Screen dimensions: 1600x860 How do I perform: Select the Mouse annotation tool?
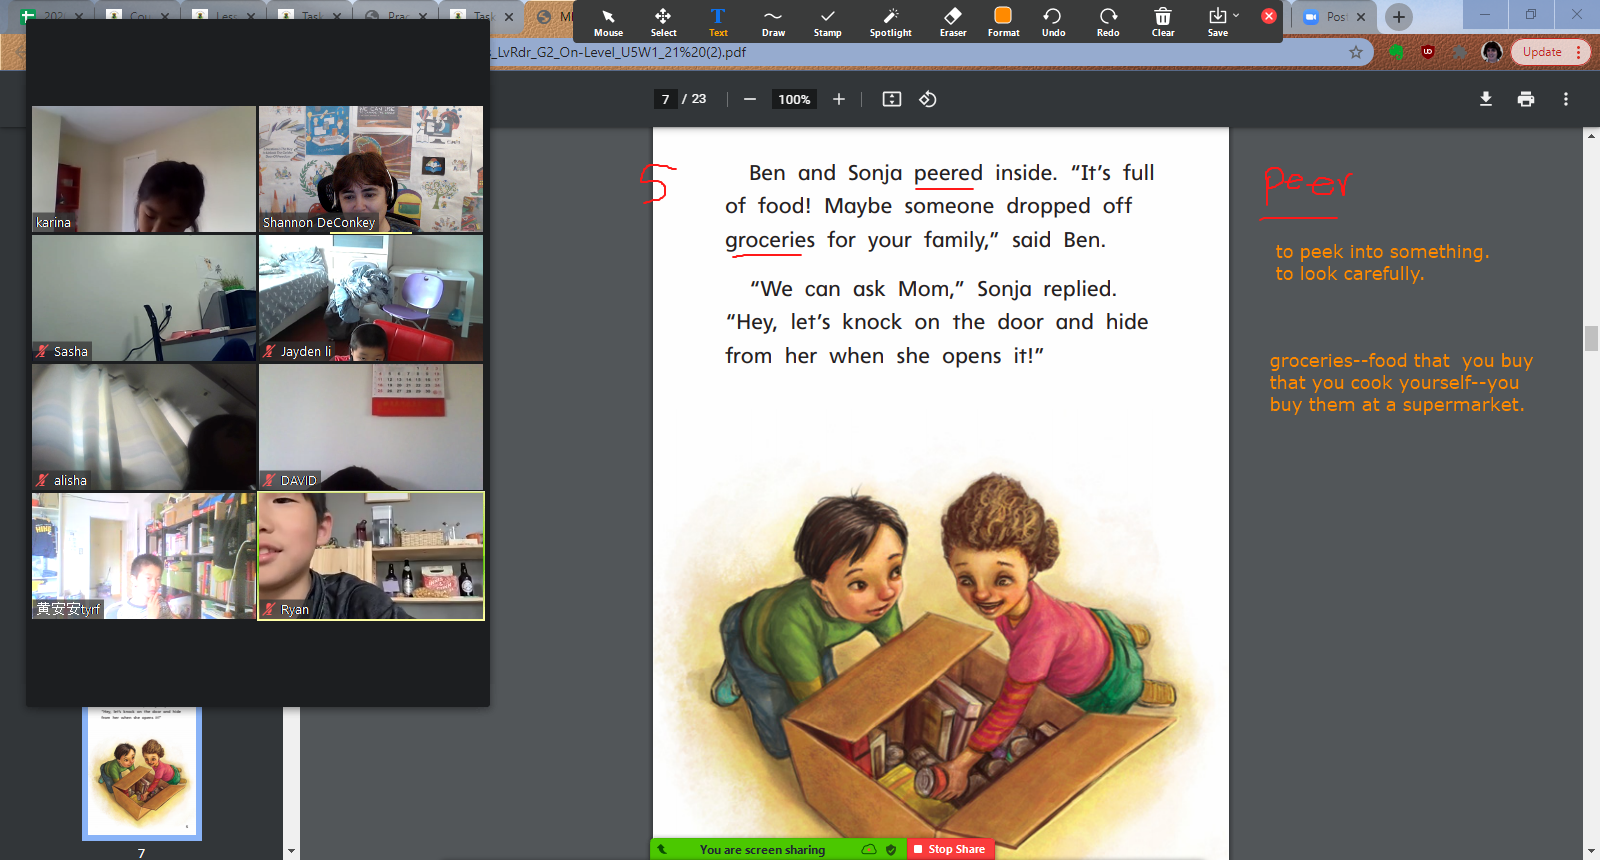coord(608,22)
